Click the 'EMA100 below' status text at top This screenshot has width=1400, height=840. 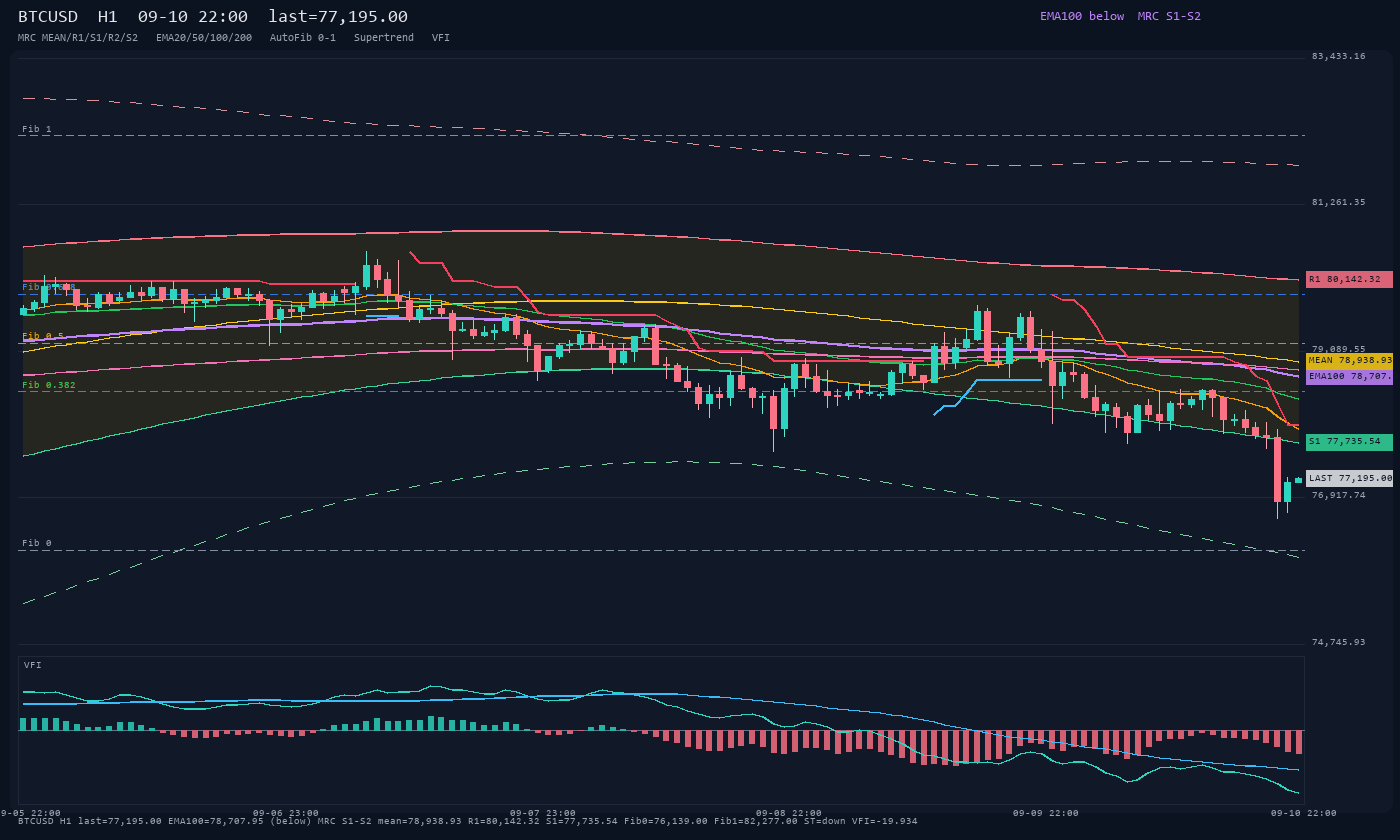coord(1082,16)
